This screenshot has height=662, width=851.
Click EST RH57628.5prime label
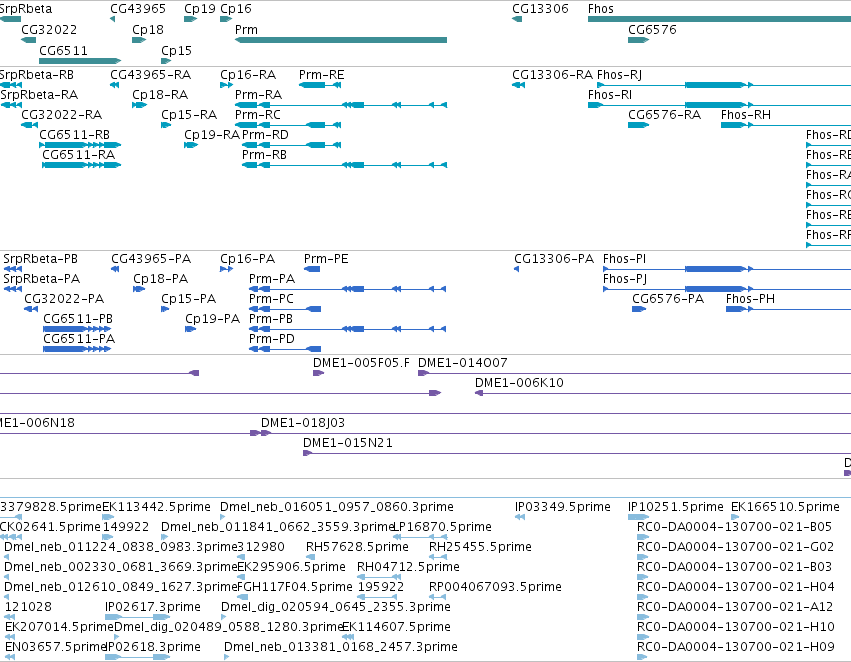pyautogui.click(x=357, y=548)
